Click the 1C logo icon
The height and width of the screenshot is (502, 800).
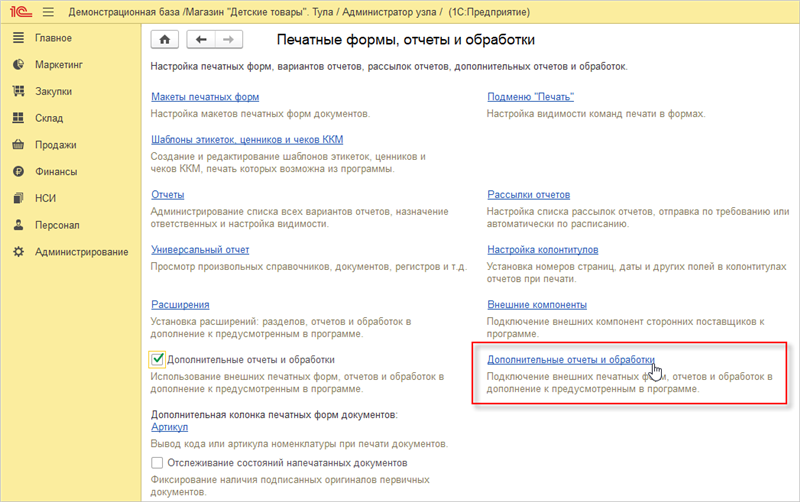[x=20, y=11]
